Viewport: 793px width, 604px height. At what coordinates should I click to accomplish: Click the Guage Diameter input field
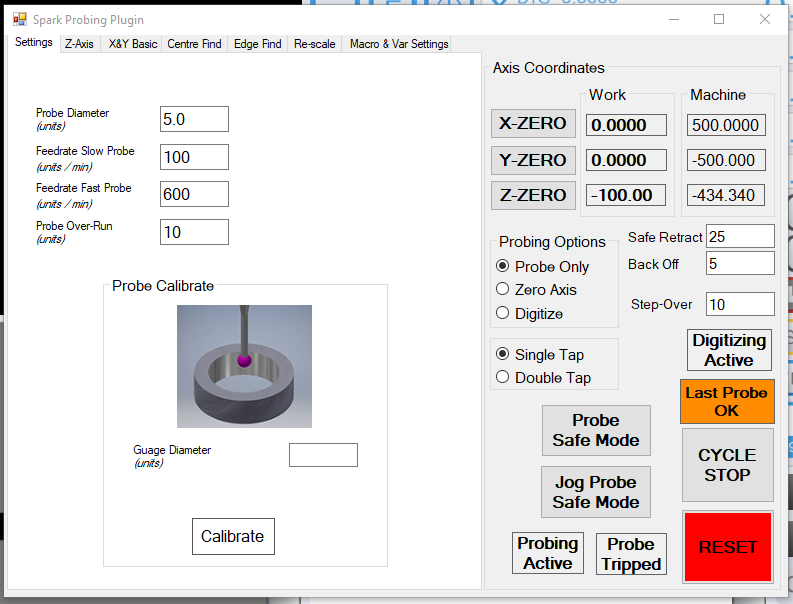click(x=323, y=455)
